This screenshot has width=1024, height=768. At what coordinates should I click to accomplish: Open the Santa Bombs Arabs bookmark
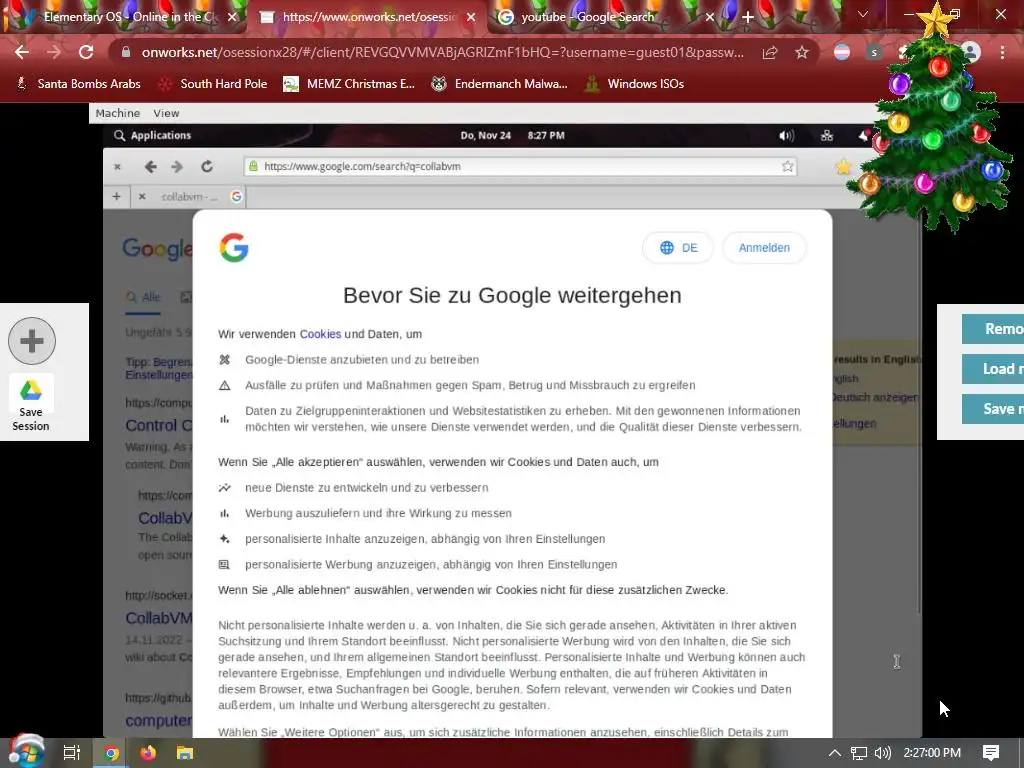(78, 84)
